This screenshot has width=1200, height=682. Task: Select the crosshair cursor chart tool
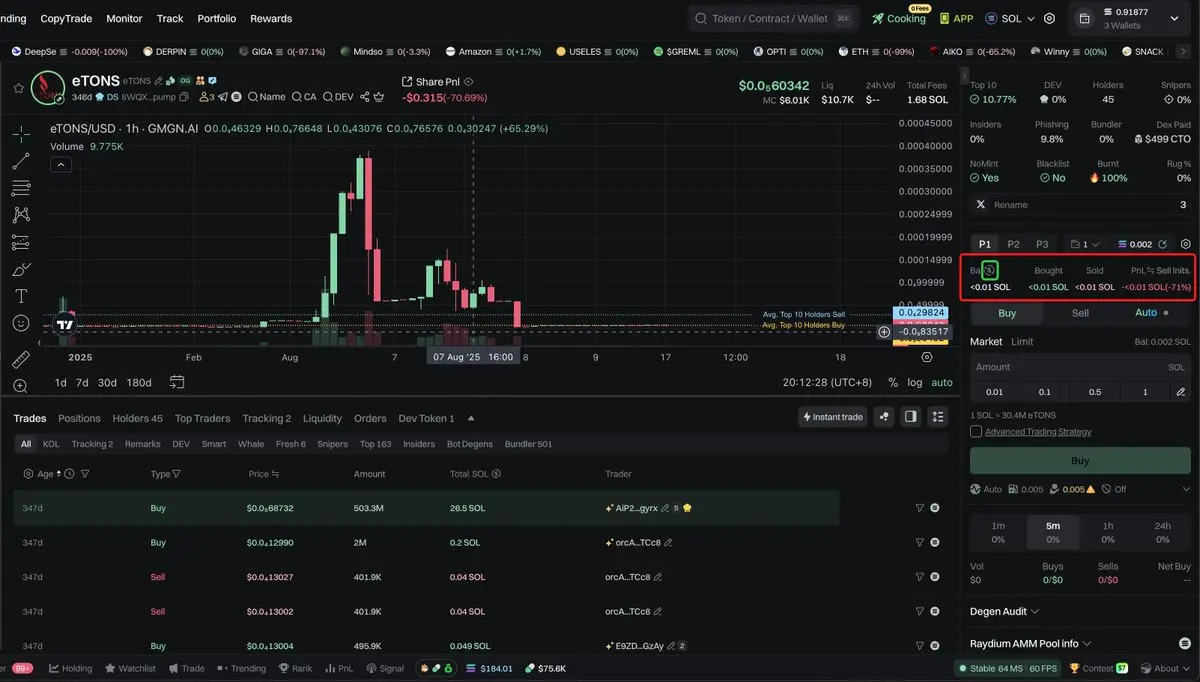21,134
